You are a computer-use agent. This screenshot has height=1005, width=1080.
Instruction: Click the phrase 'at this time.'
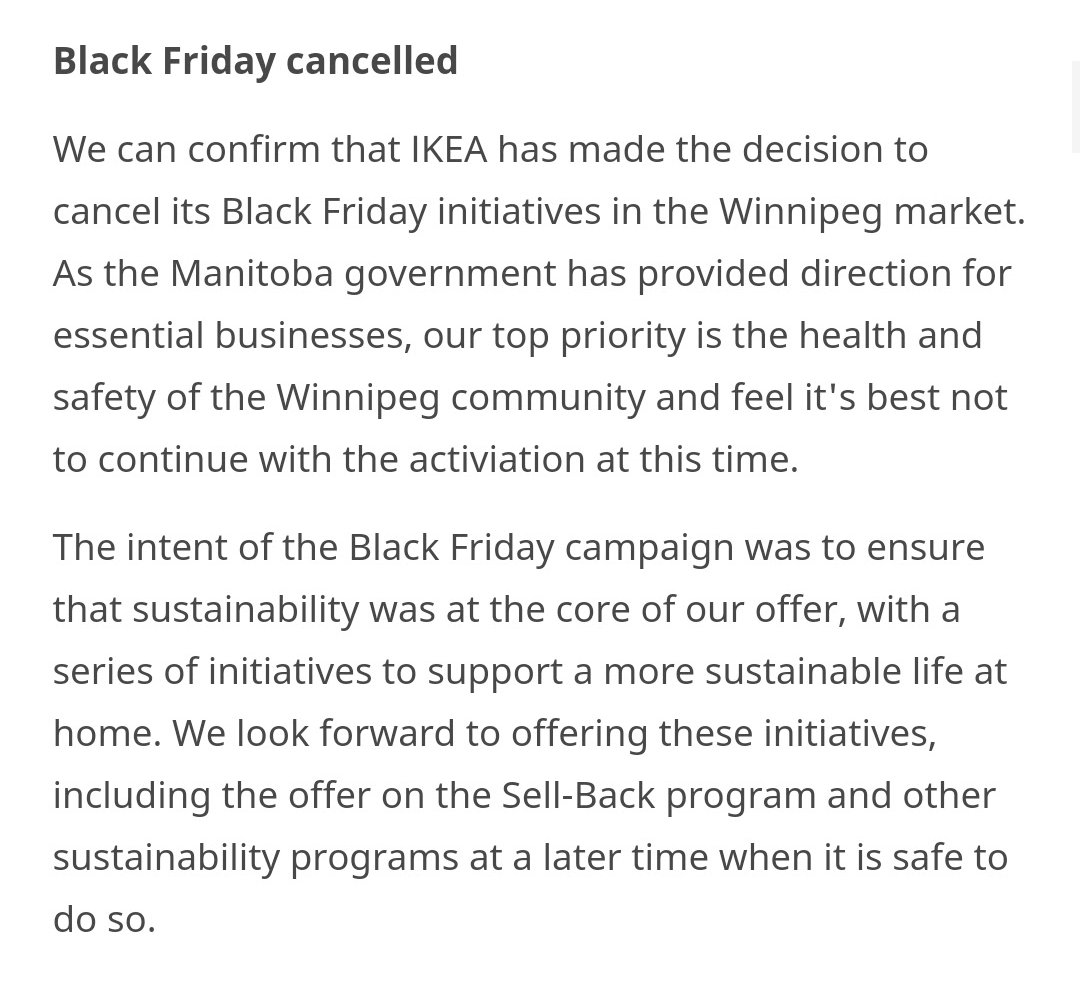point(697,459)
